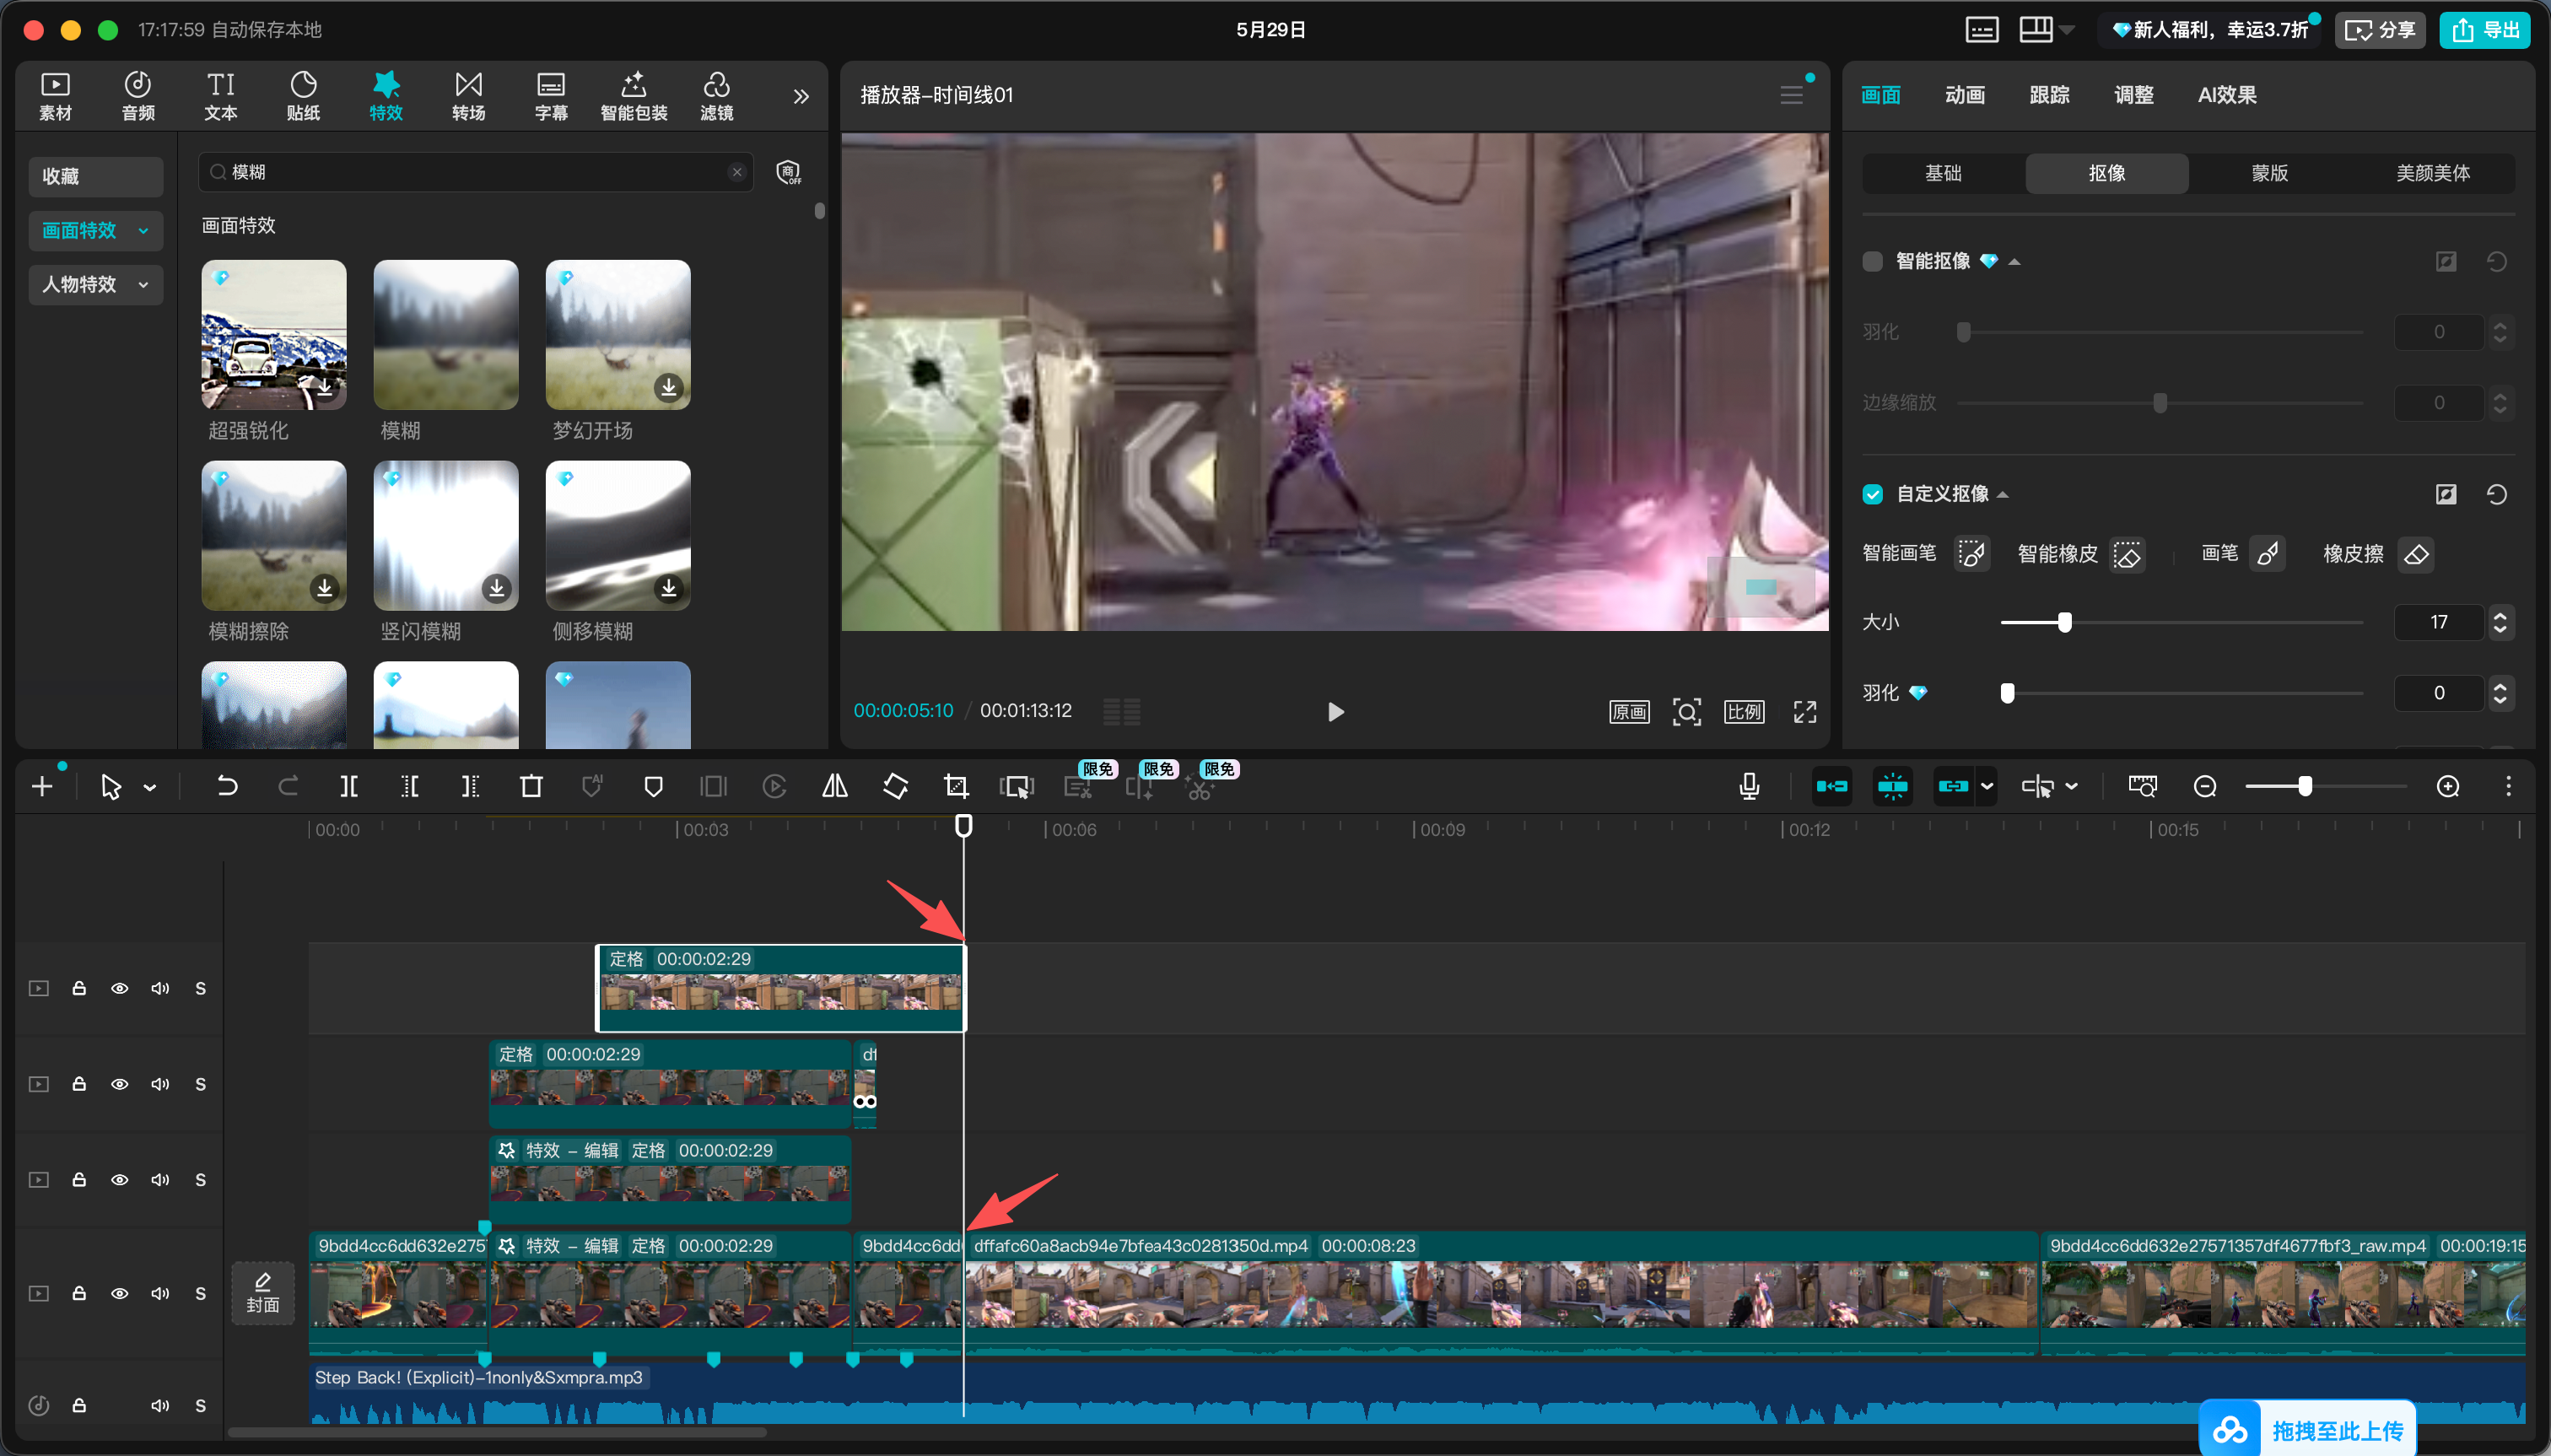Uncheck the 自定义抠像 checkbox
Image resolution: width=2551 pixels, height=1456 pixels.
1873,494
